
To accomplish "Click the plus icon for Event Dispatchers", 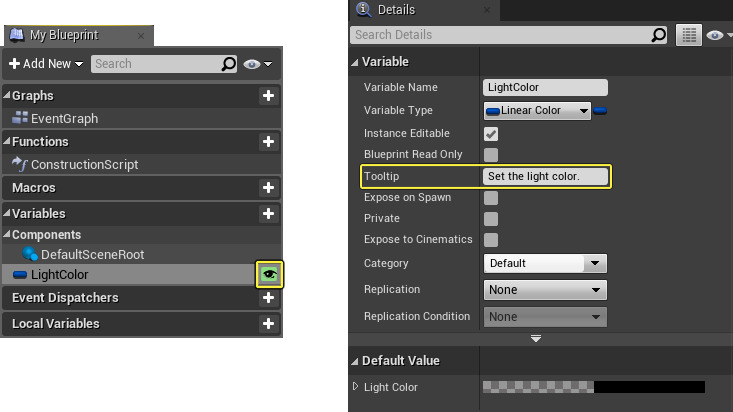I will (268, 298).
